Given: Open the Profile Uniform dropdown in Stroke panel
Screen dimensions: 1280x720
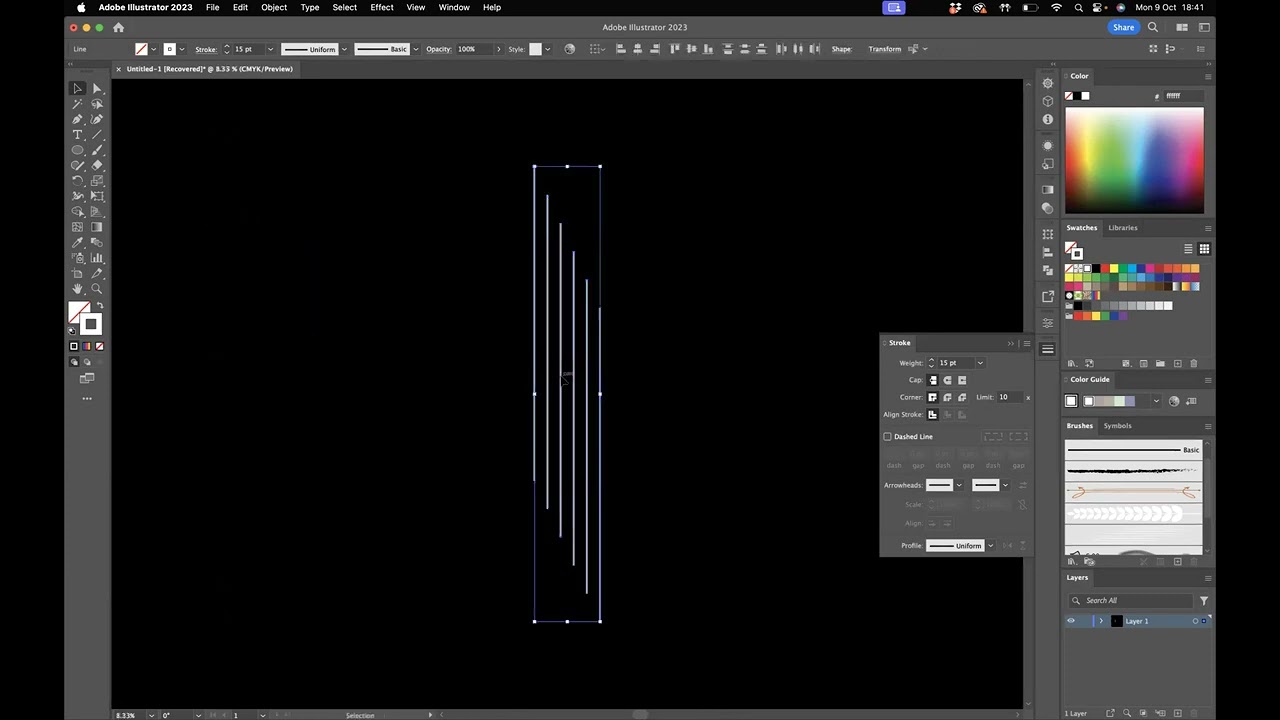Looking at the screenshot, I should (x=990, y=546).
